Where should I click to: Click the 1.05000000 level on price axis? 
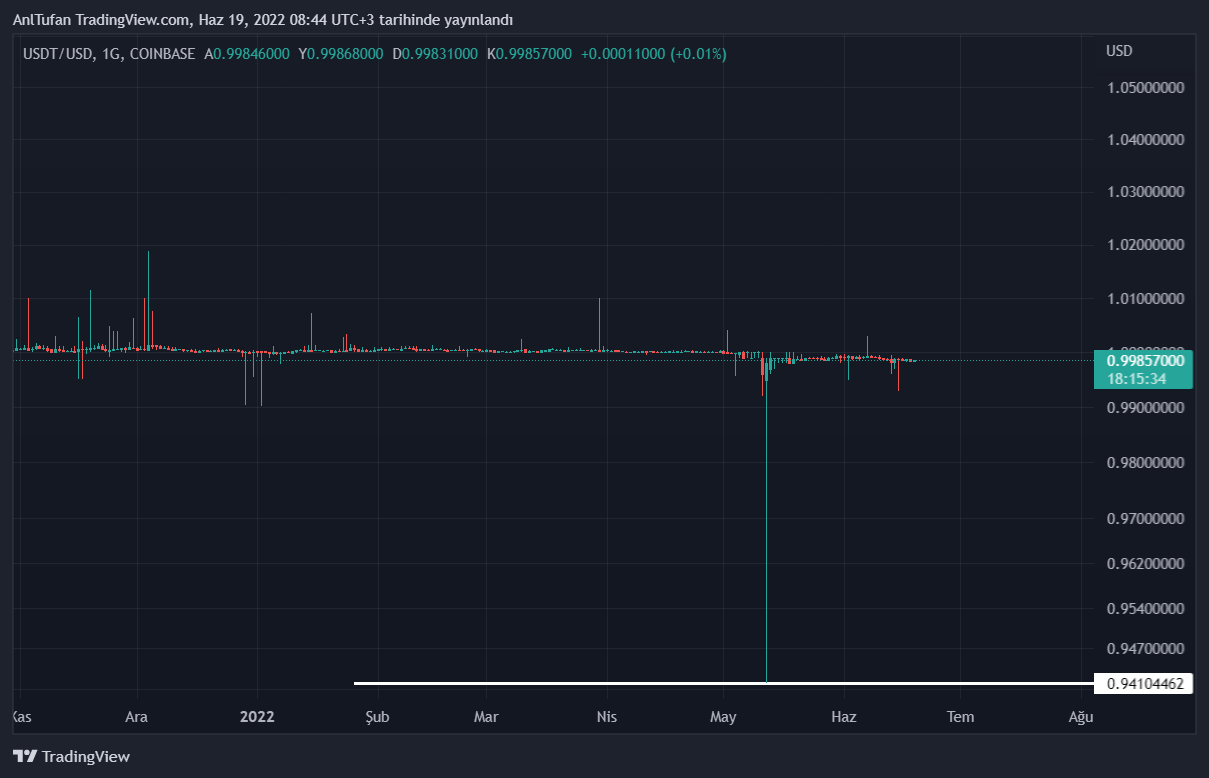coord(1145,88)
